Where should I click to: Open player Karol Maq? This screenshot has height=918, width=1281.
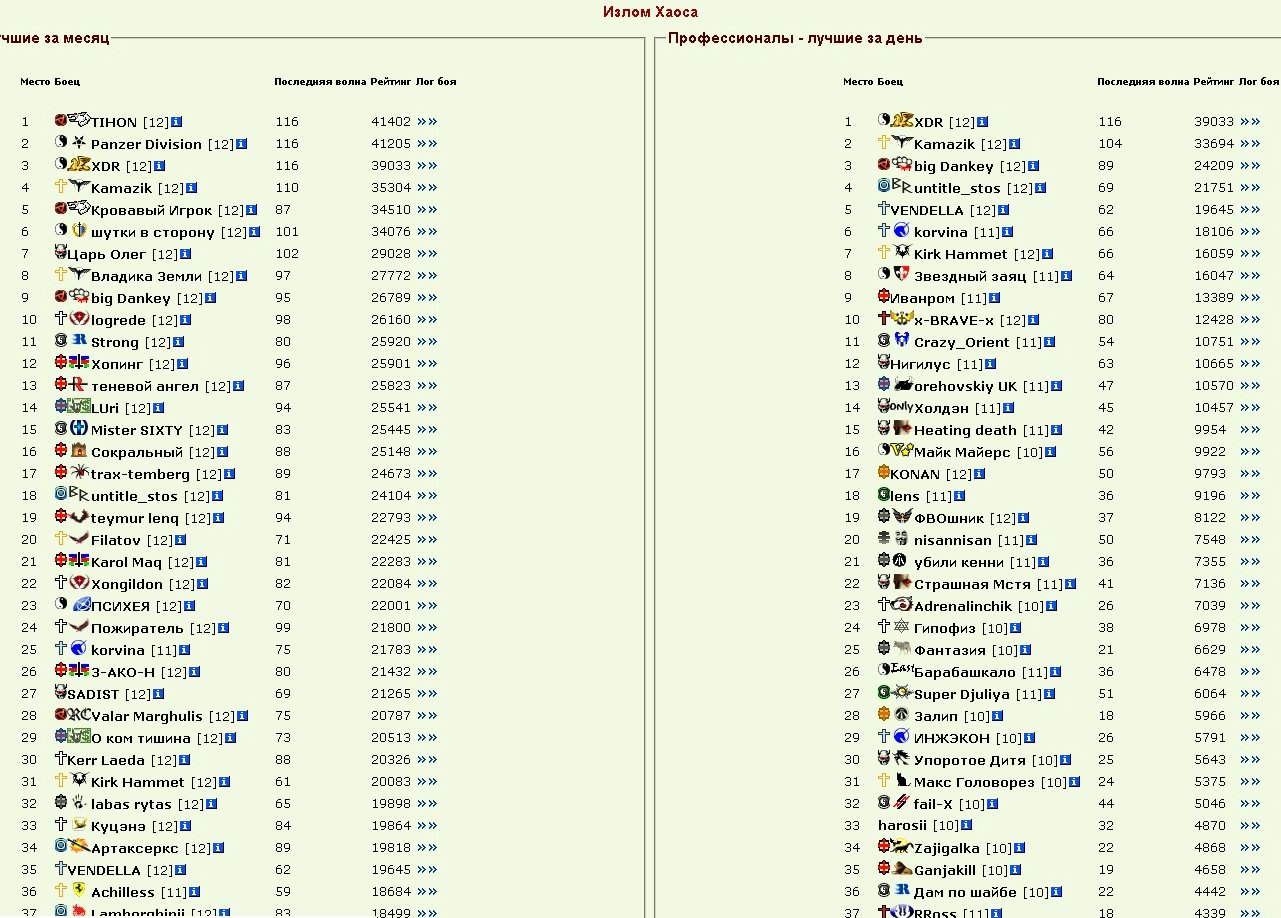126,562
